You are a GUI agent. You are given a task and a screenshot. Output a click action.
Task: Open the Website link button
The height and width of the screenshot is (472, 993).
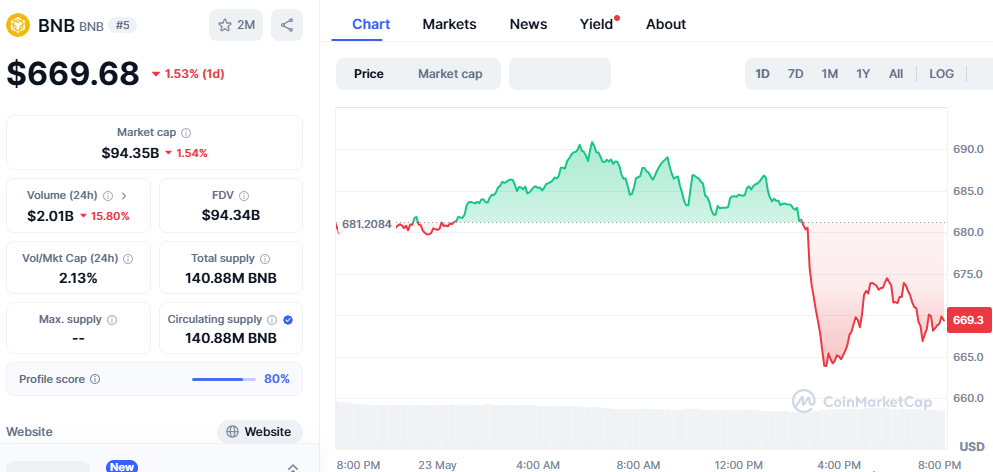(260, 432)
